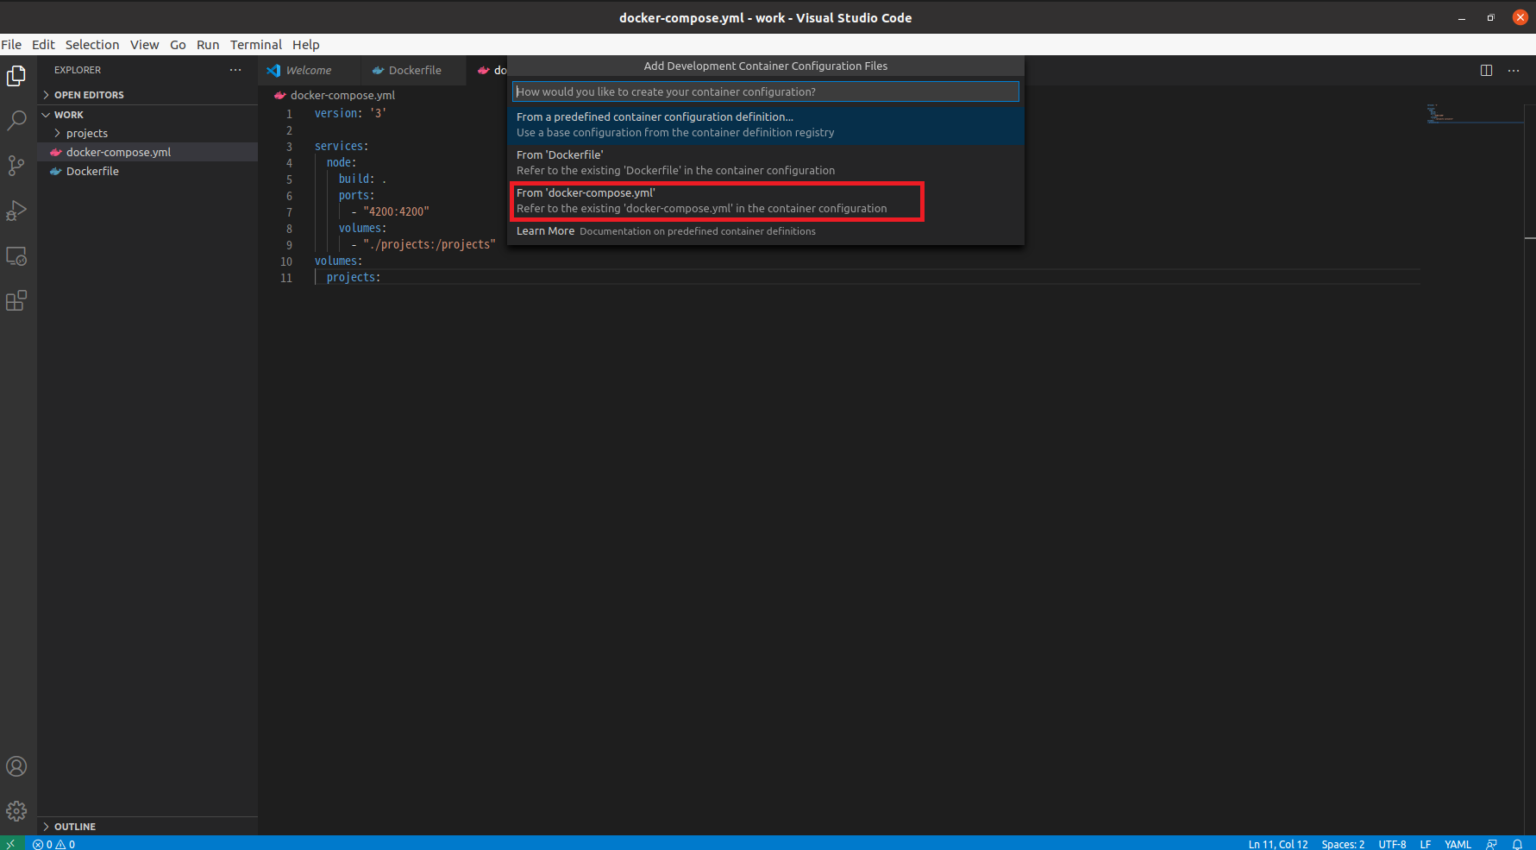
Task: Open the Extensions view
Action: click(16, 300)
